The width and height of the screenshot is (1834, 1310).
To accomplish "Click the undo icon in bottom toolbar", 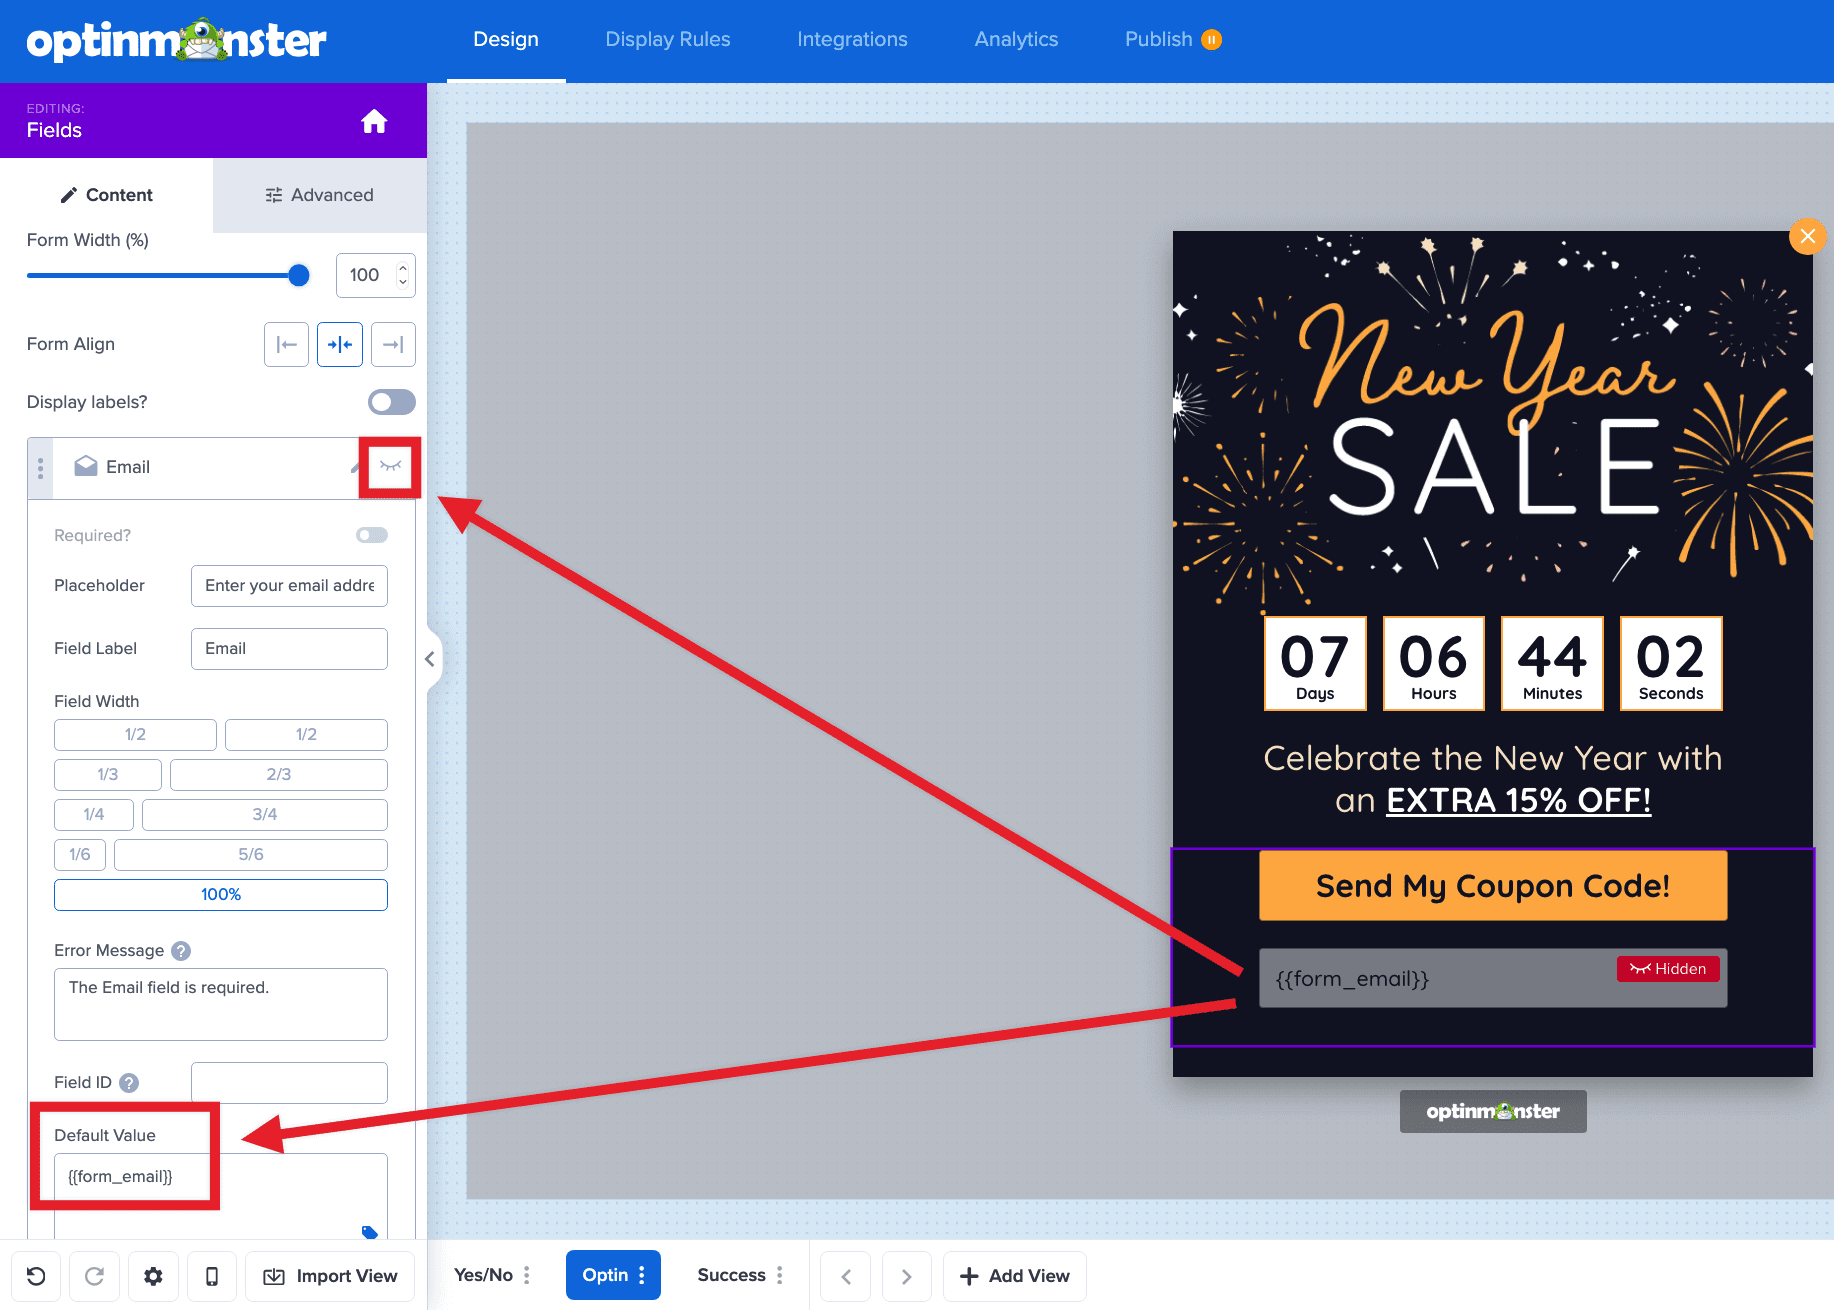I will pos(36,1276).
